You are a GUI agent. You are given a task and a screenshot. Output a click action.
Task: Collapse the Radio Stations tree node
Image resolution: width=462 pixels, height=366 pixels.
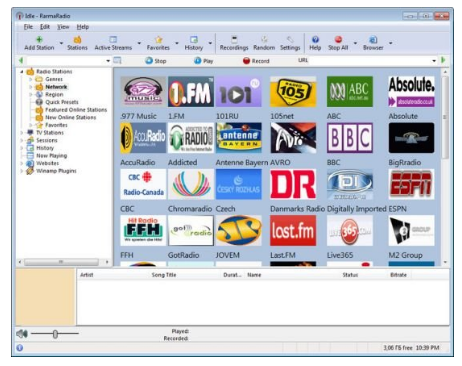click(22, 72)
